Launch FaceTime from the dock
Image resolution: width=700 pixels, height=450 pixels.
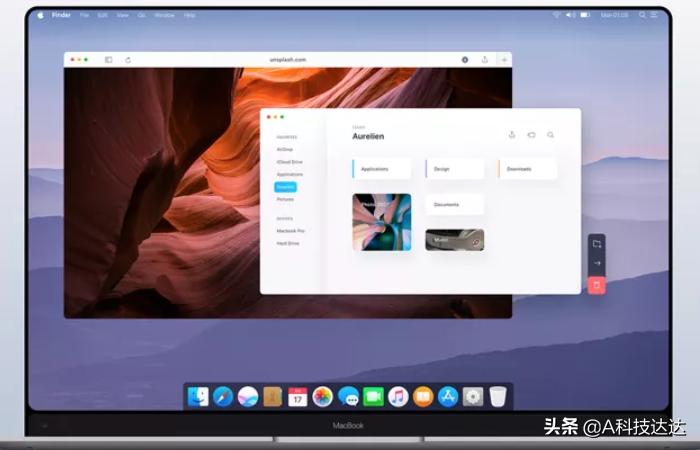click(x=373, y=396)
